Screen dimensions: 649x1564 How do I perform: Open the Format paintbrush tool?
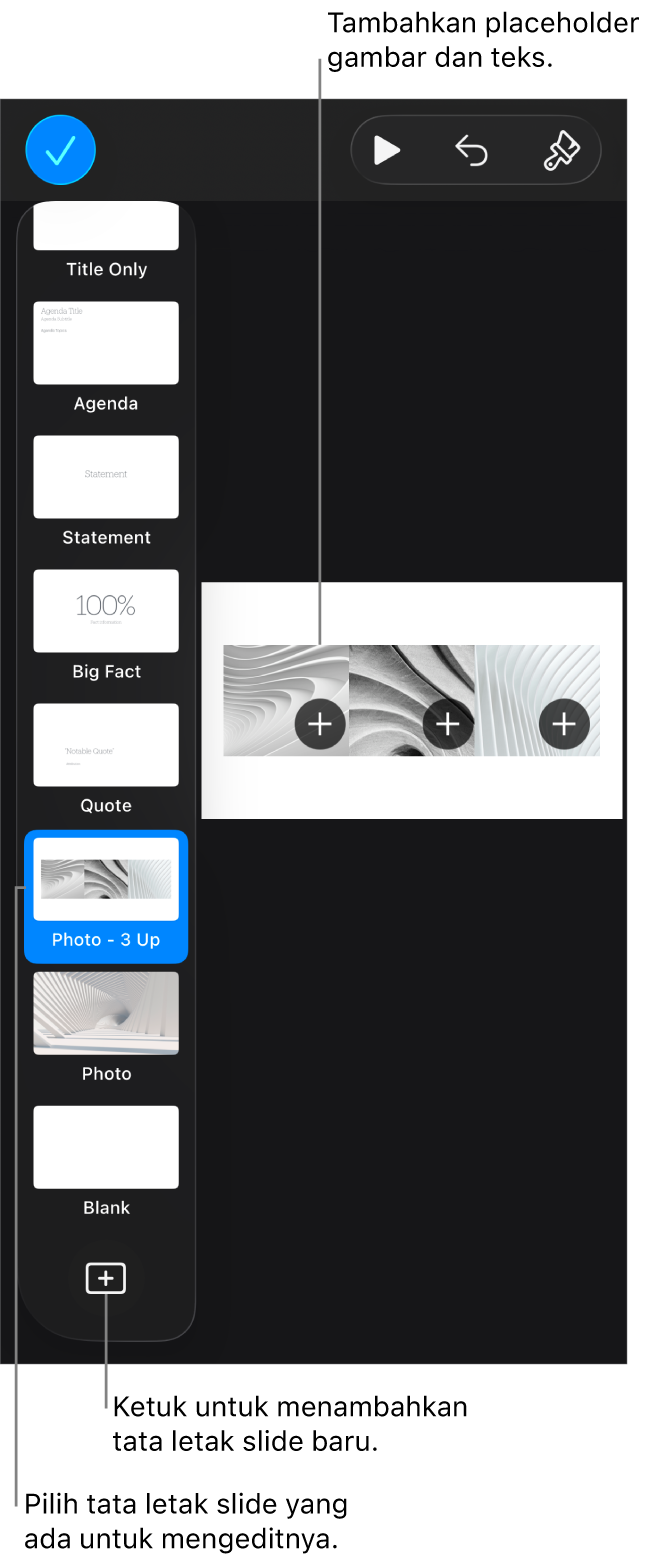560,151
